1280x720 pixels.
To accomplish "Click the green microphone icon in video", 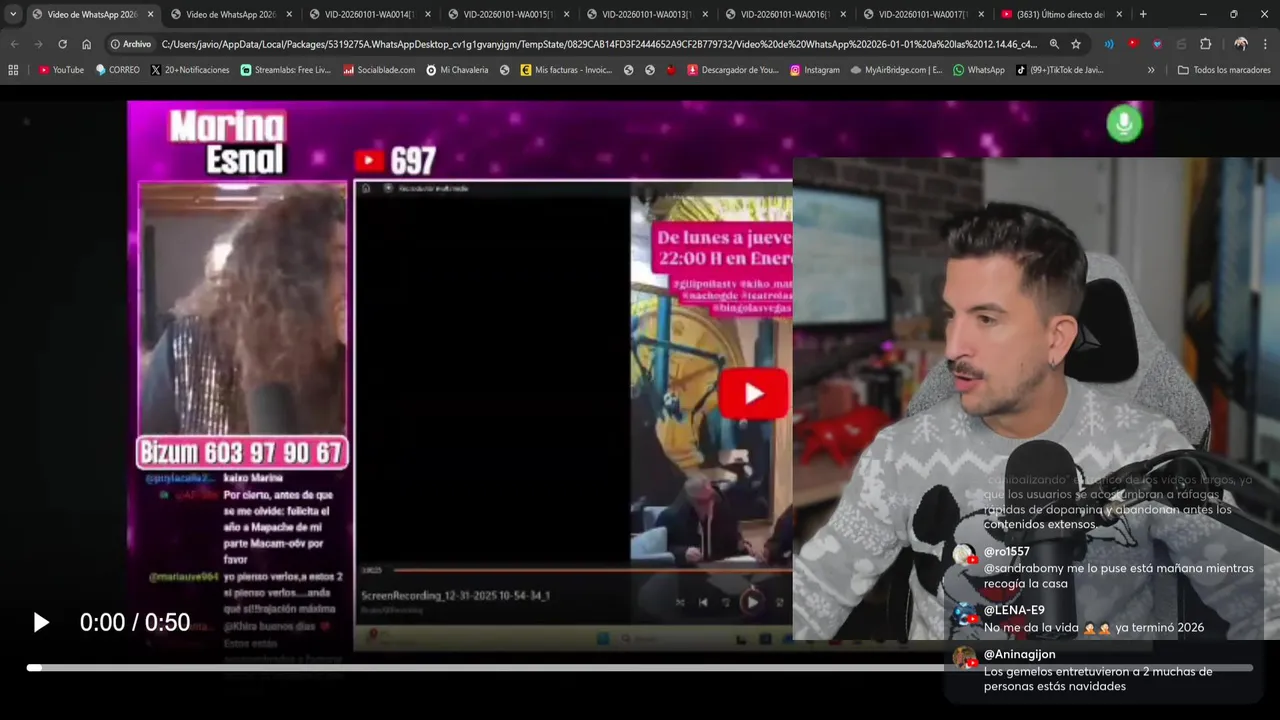I will click(x=1124, y=123).
